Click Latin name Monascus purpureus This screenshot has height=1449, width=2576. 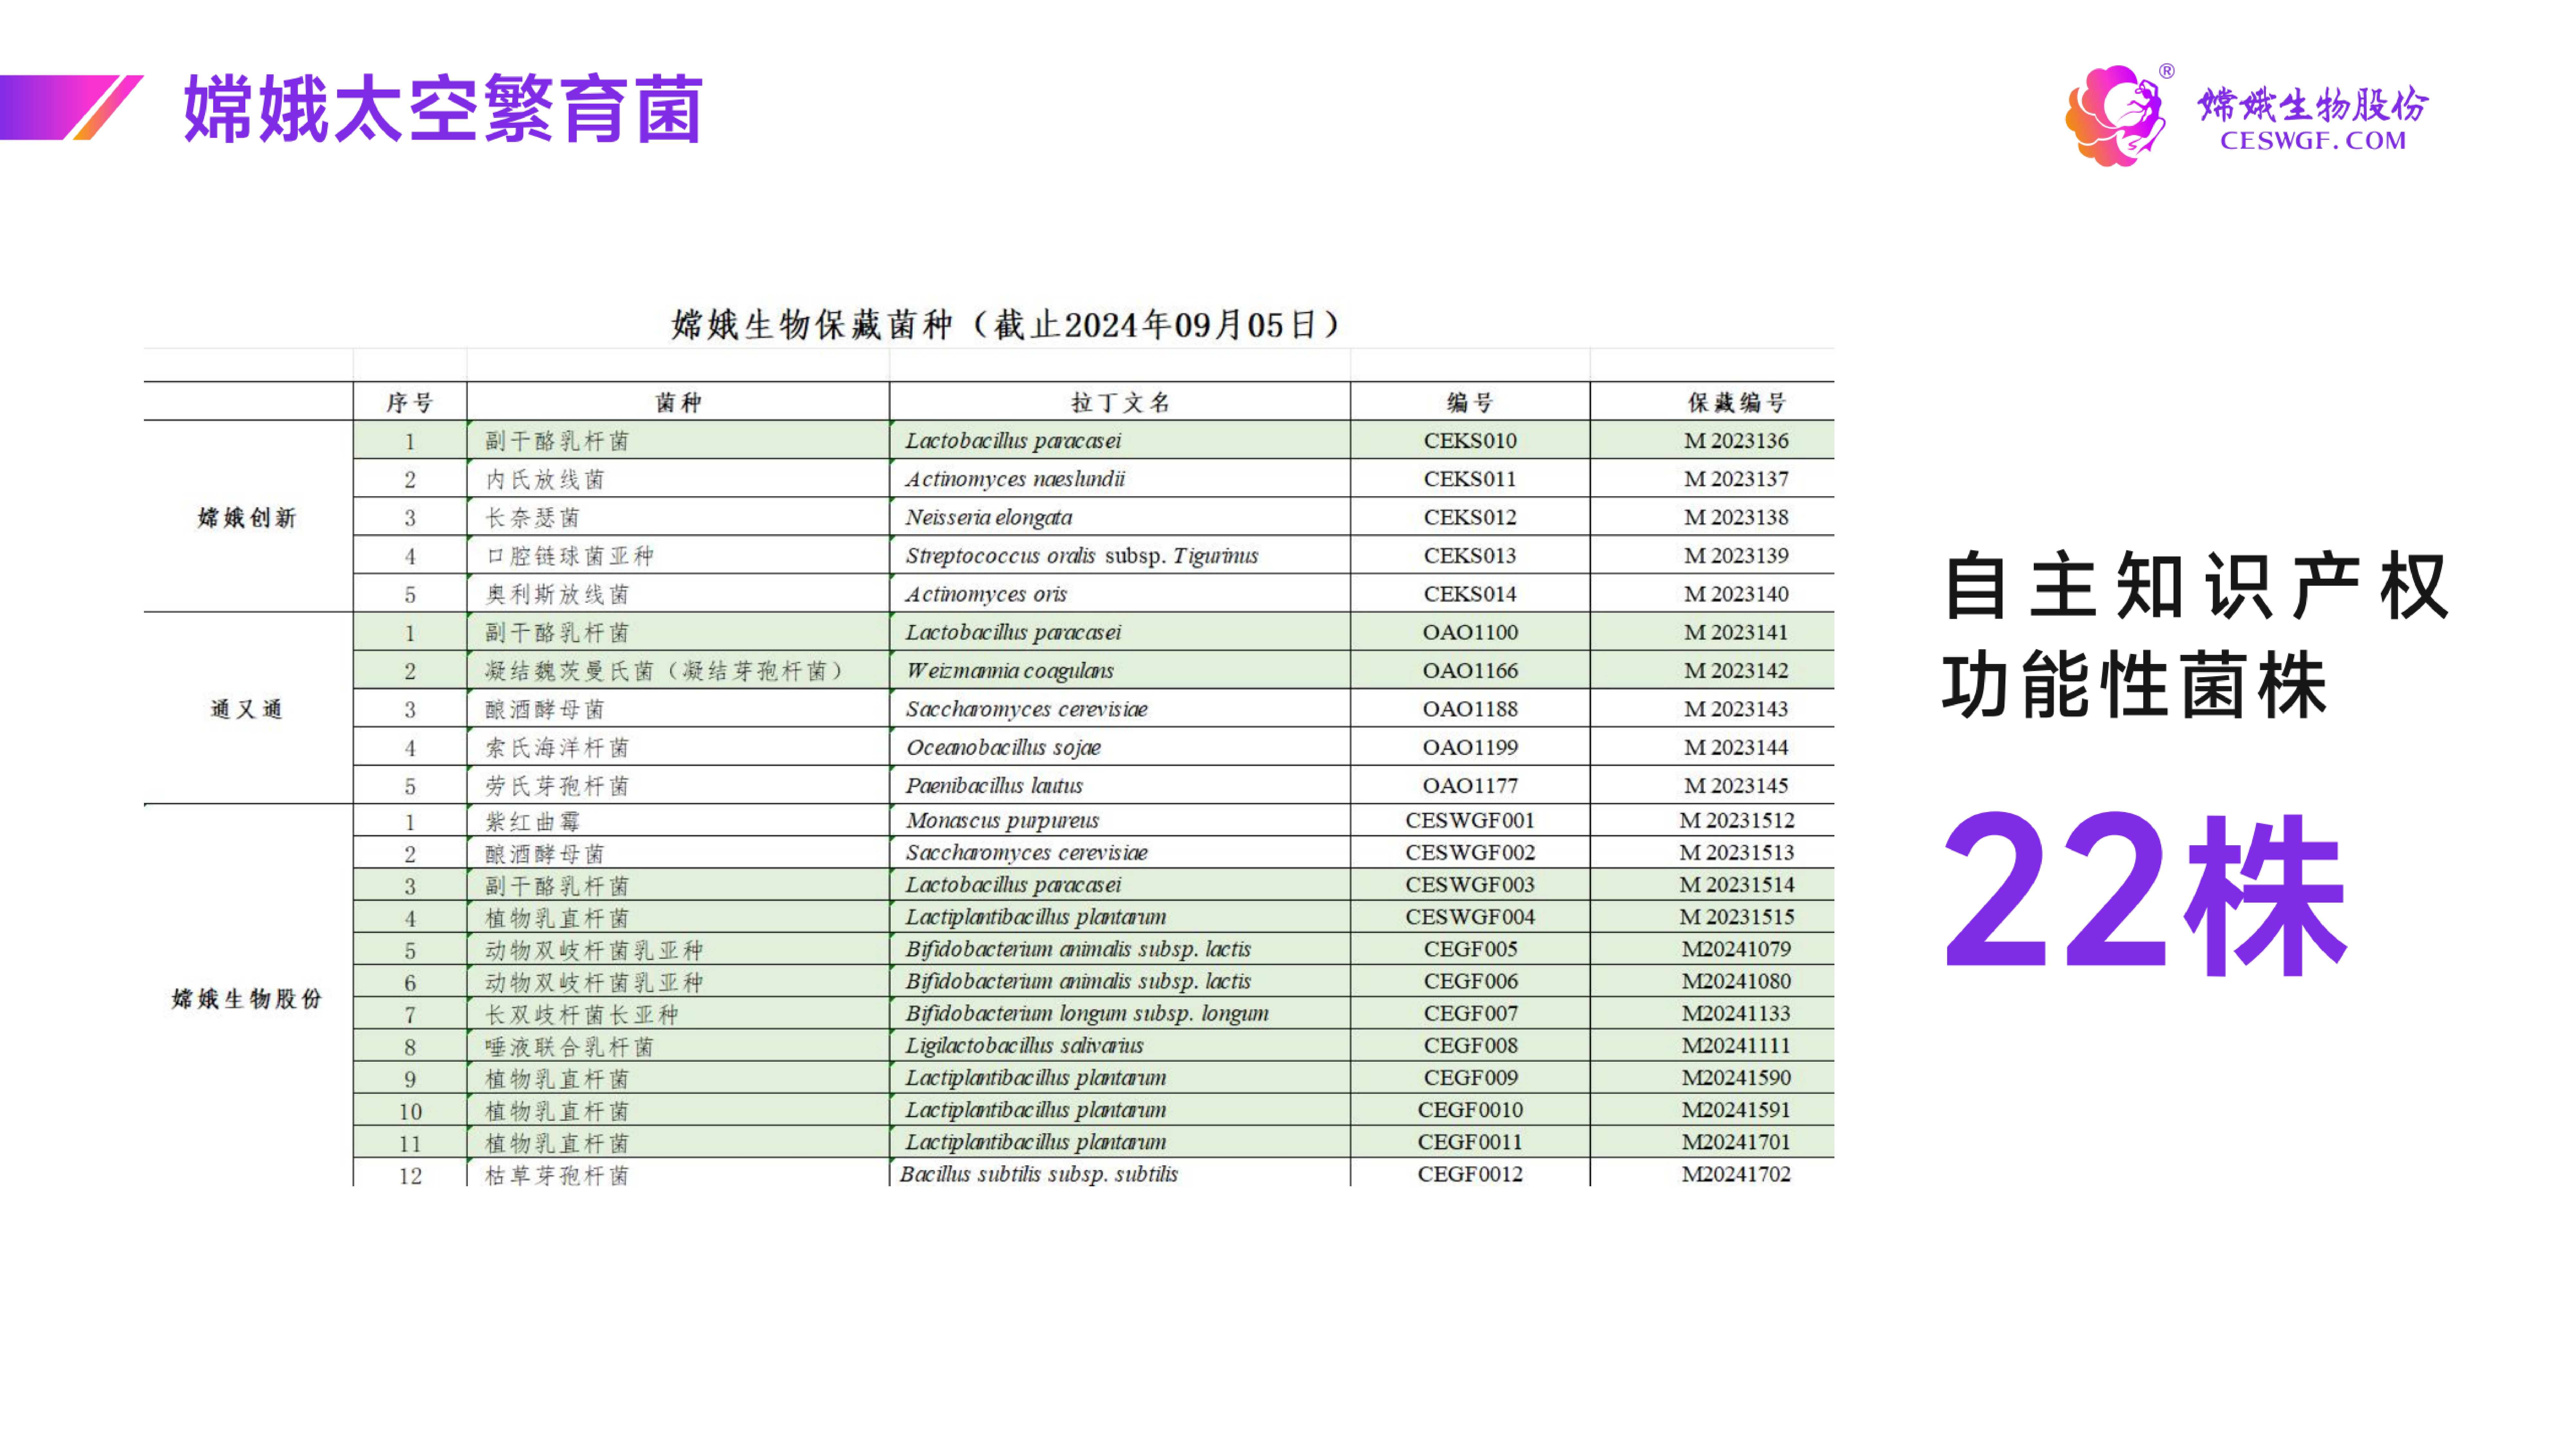tap(1002, 821)
